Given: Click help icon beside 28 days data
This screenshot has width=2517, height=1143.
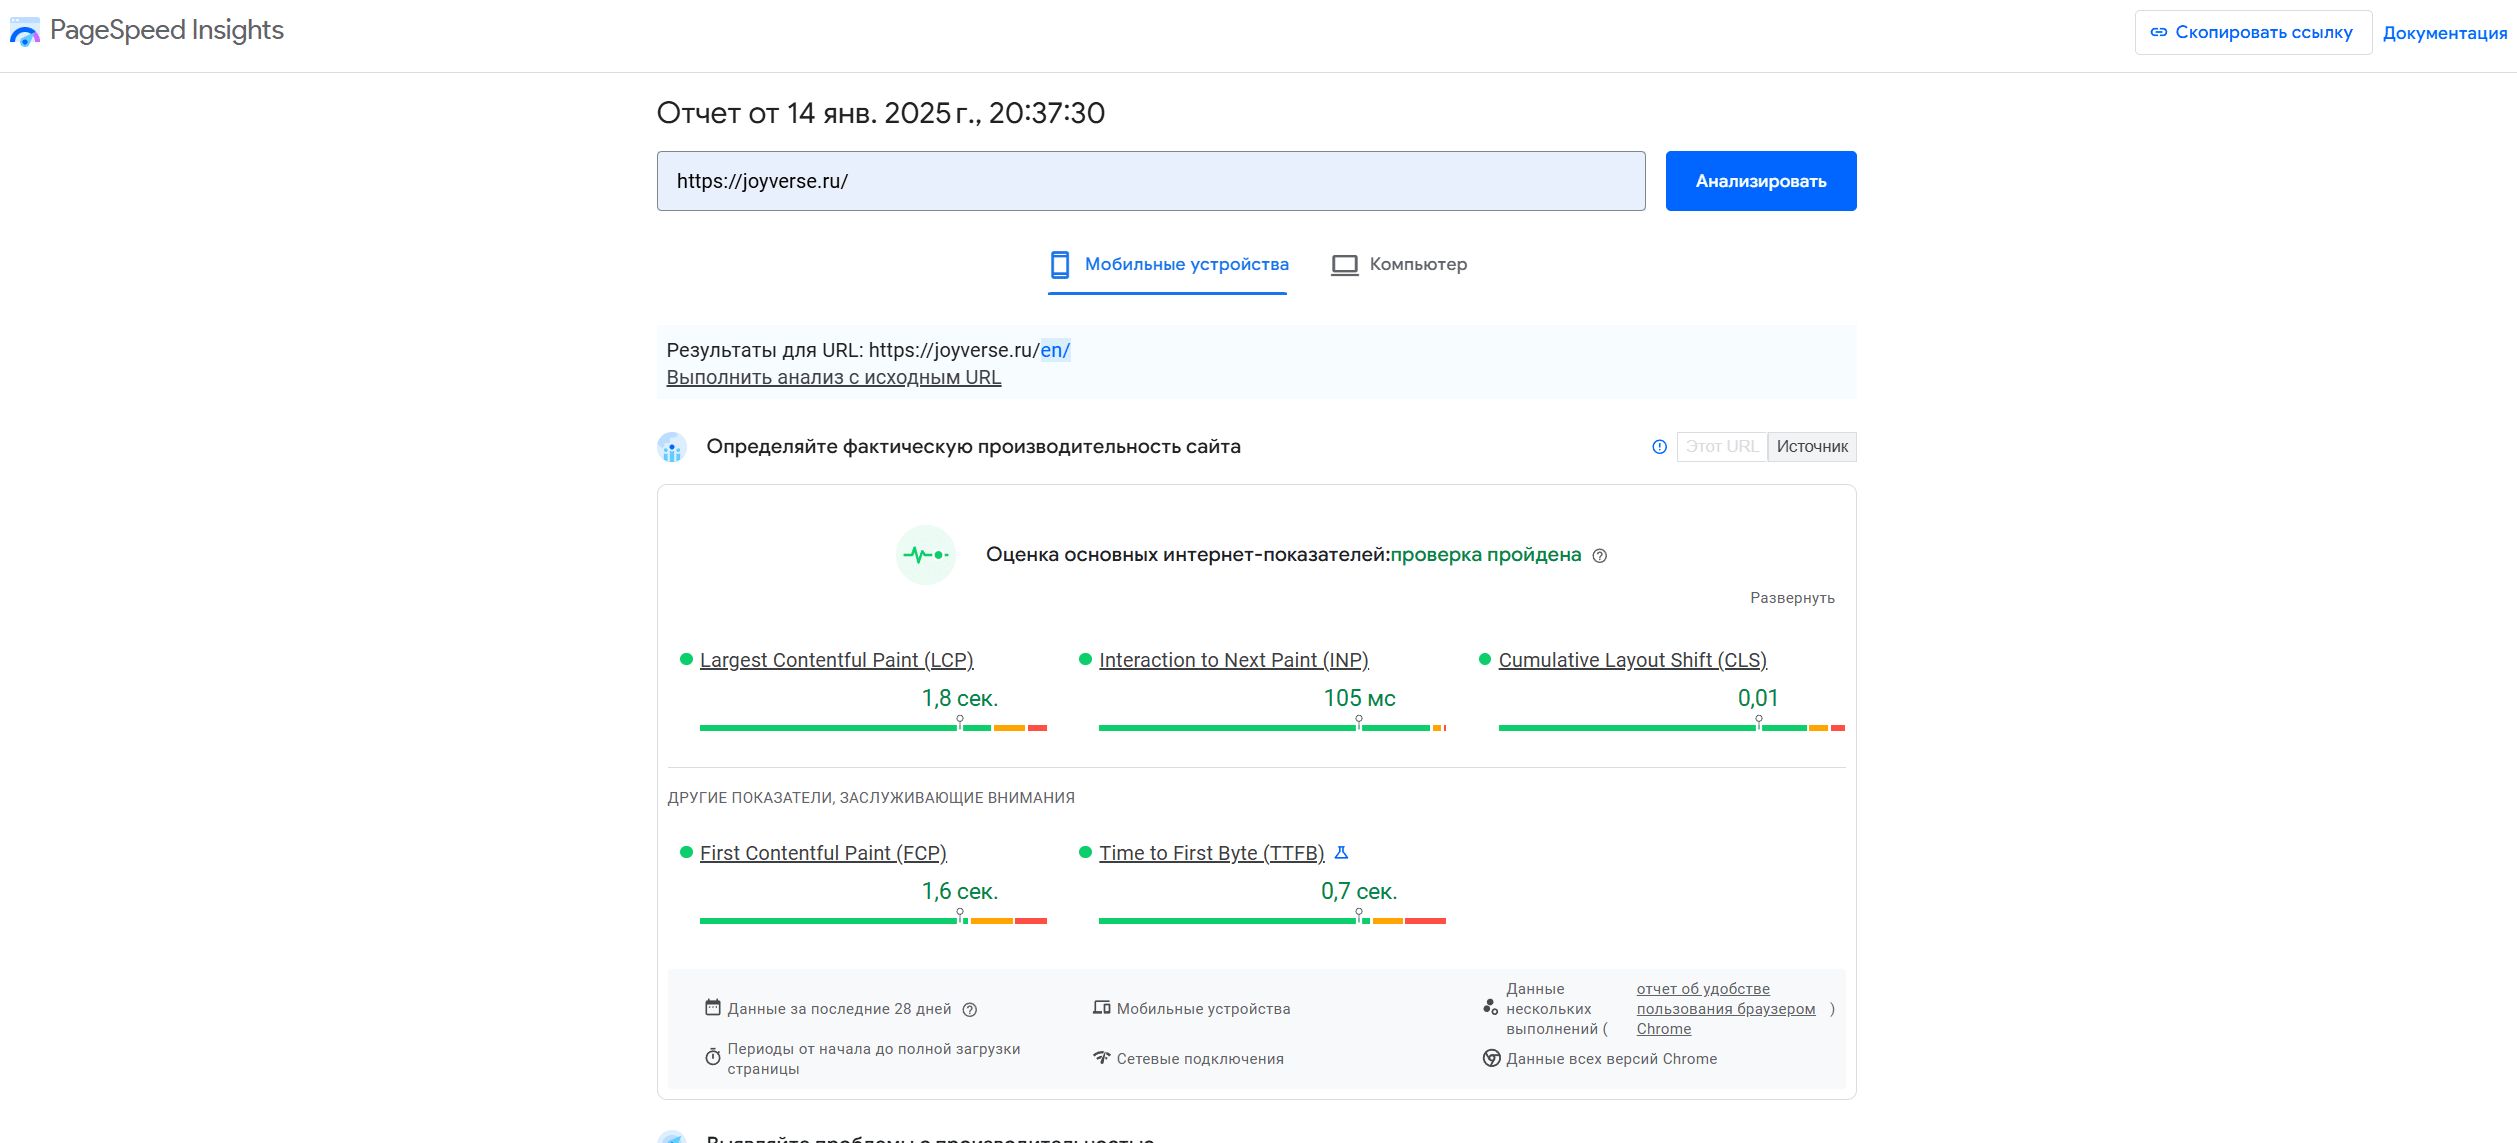Looking at the screenshot, I should point(969,1010).
